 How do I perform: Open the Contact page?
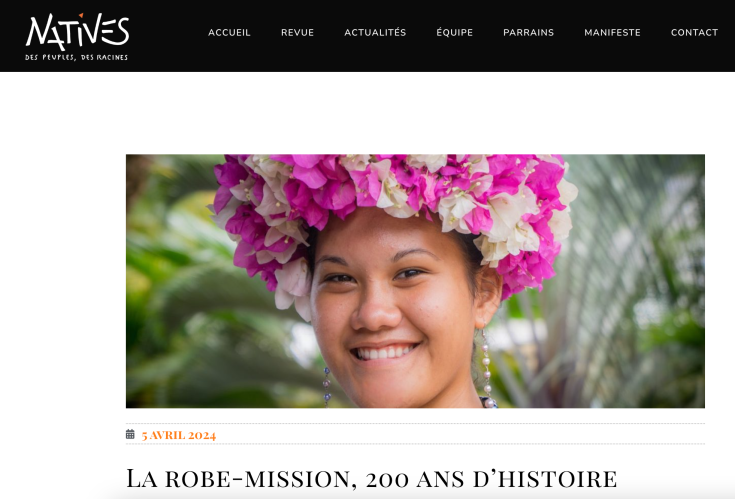pos(694,32)
